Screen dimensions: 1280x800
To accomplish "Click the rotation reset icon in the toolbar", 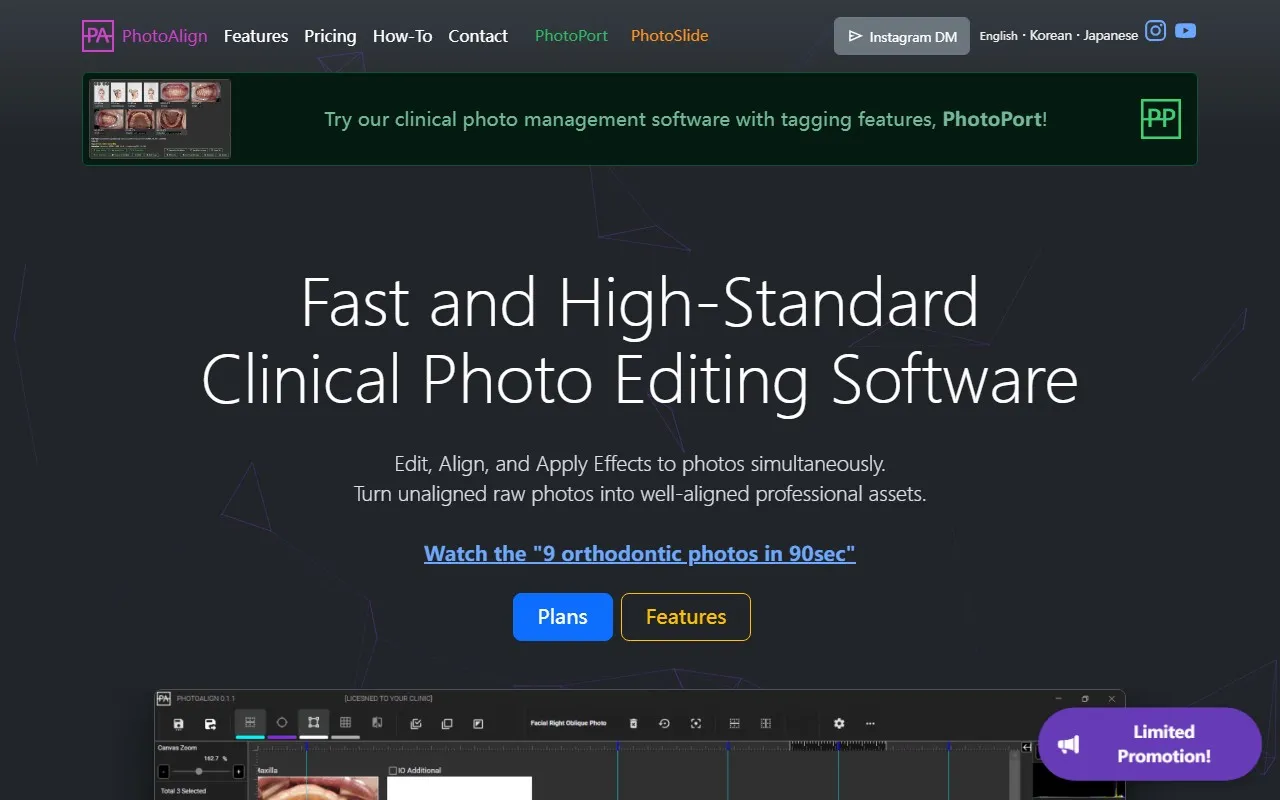I will (x=664, y=723).
